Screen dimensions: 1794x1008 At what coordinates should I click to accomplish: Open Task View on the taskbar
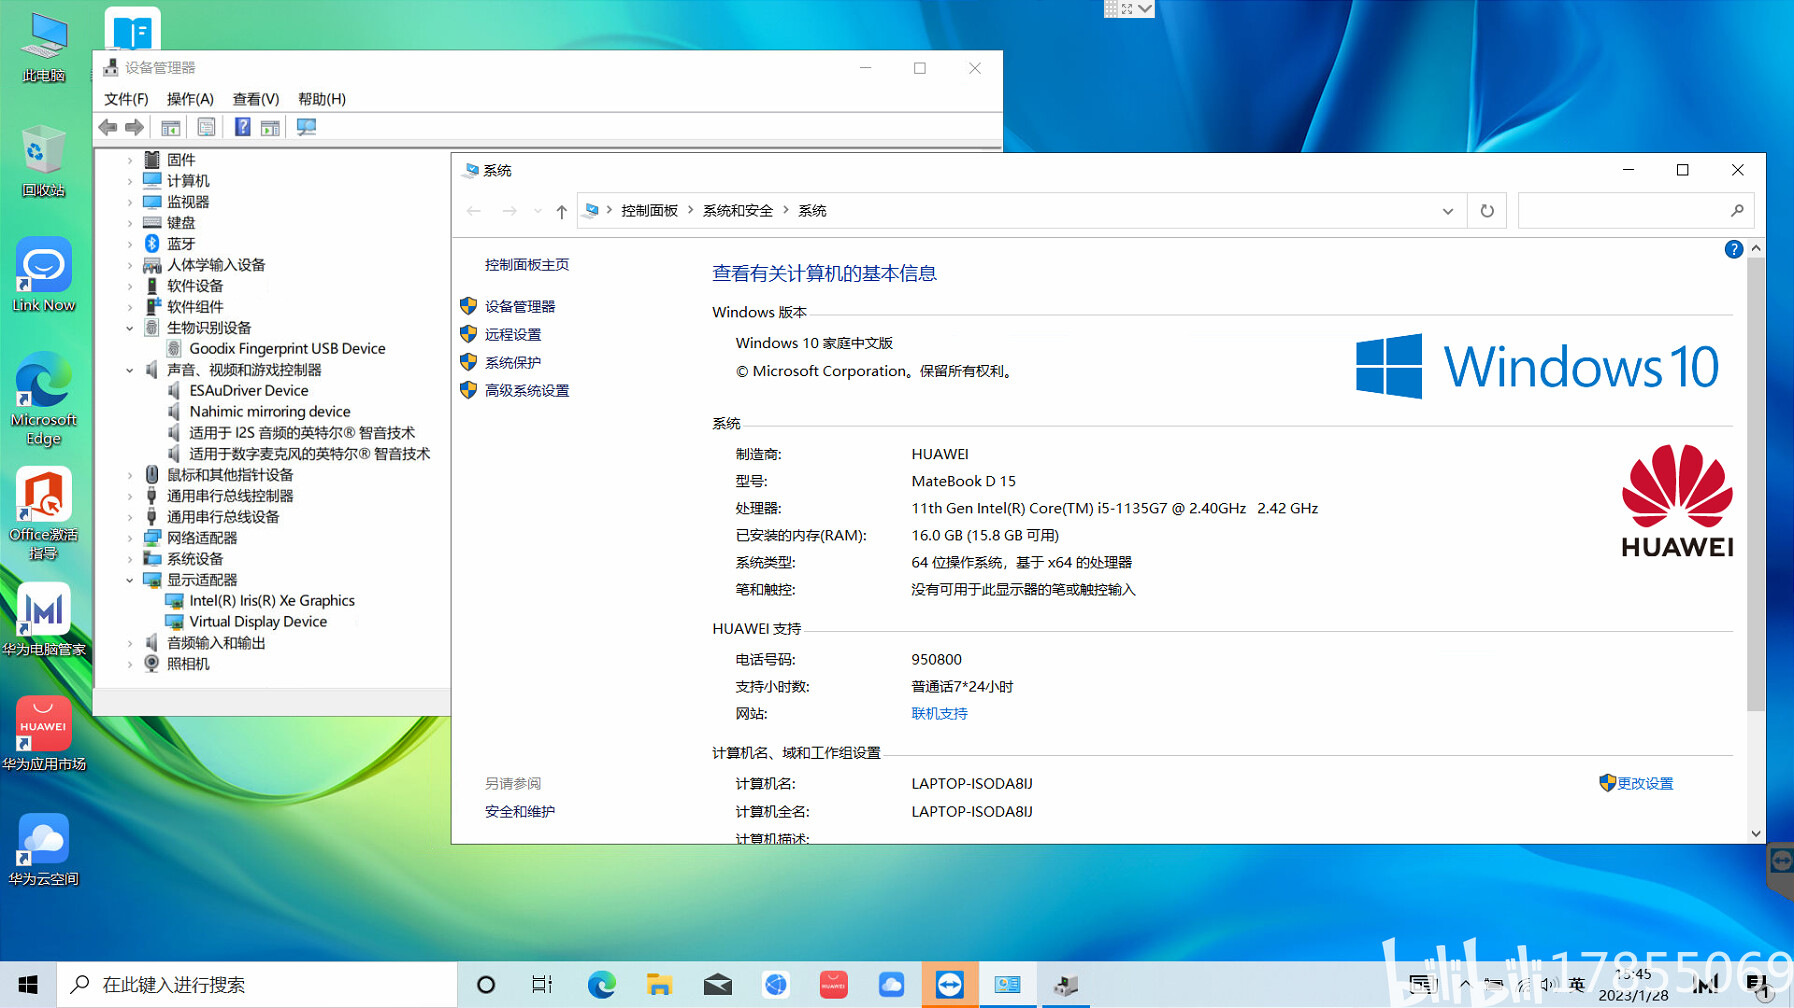point(542,985)
